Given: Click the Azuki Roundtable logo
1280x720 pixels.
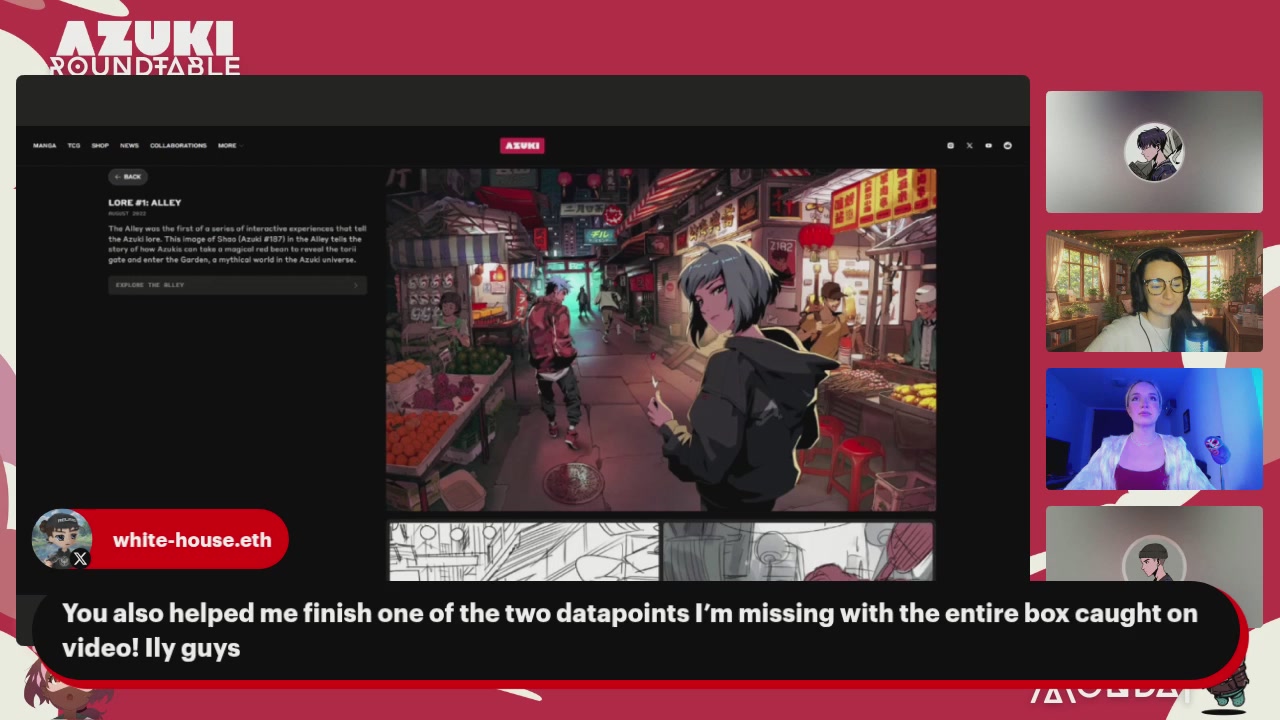Looking at the screenshot, I should tap(145, 48).
